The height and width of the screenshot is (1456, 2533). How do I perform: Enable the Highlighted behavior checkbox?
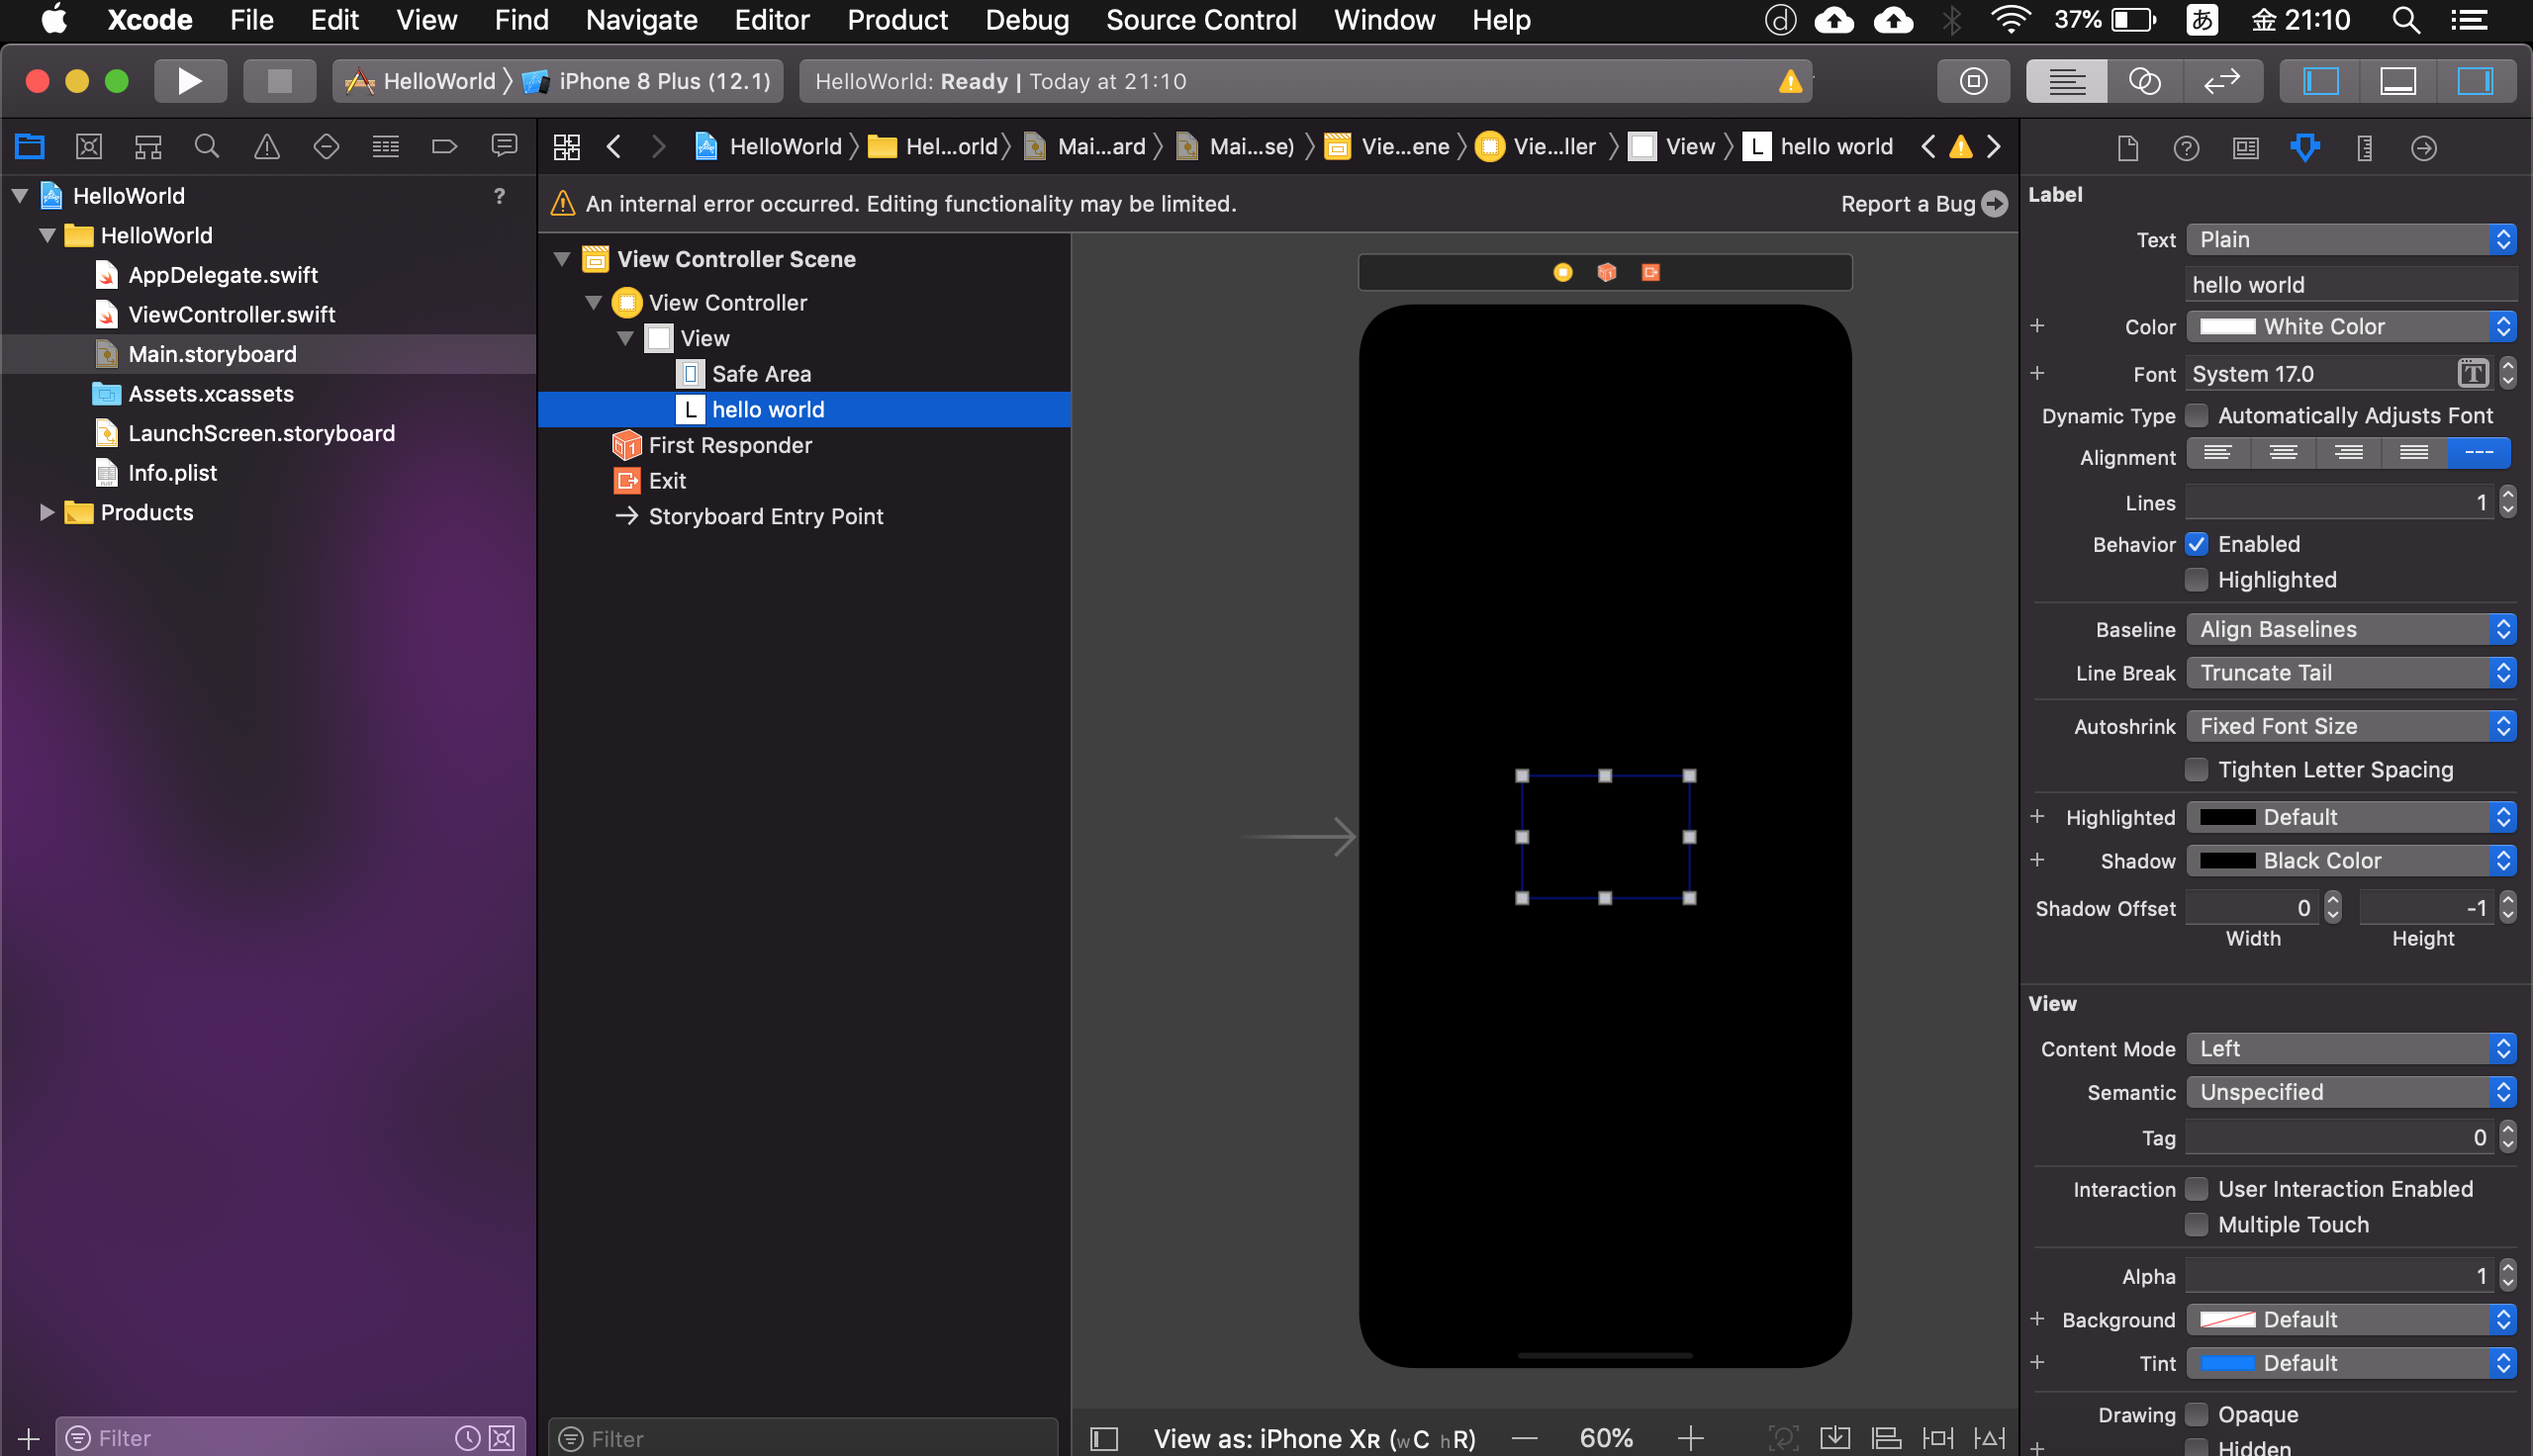[2197, 579]
